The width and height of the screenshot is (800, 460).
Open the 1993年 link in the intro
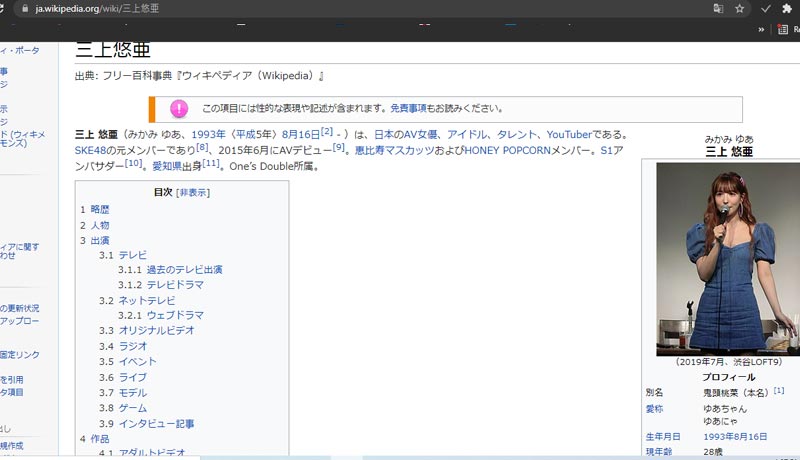tap(208, 135)
